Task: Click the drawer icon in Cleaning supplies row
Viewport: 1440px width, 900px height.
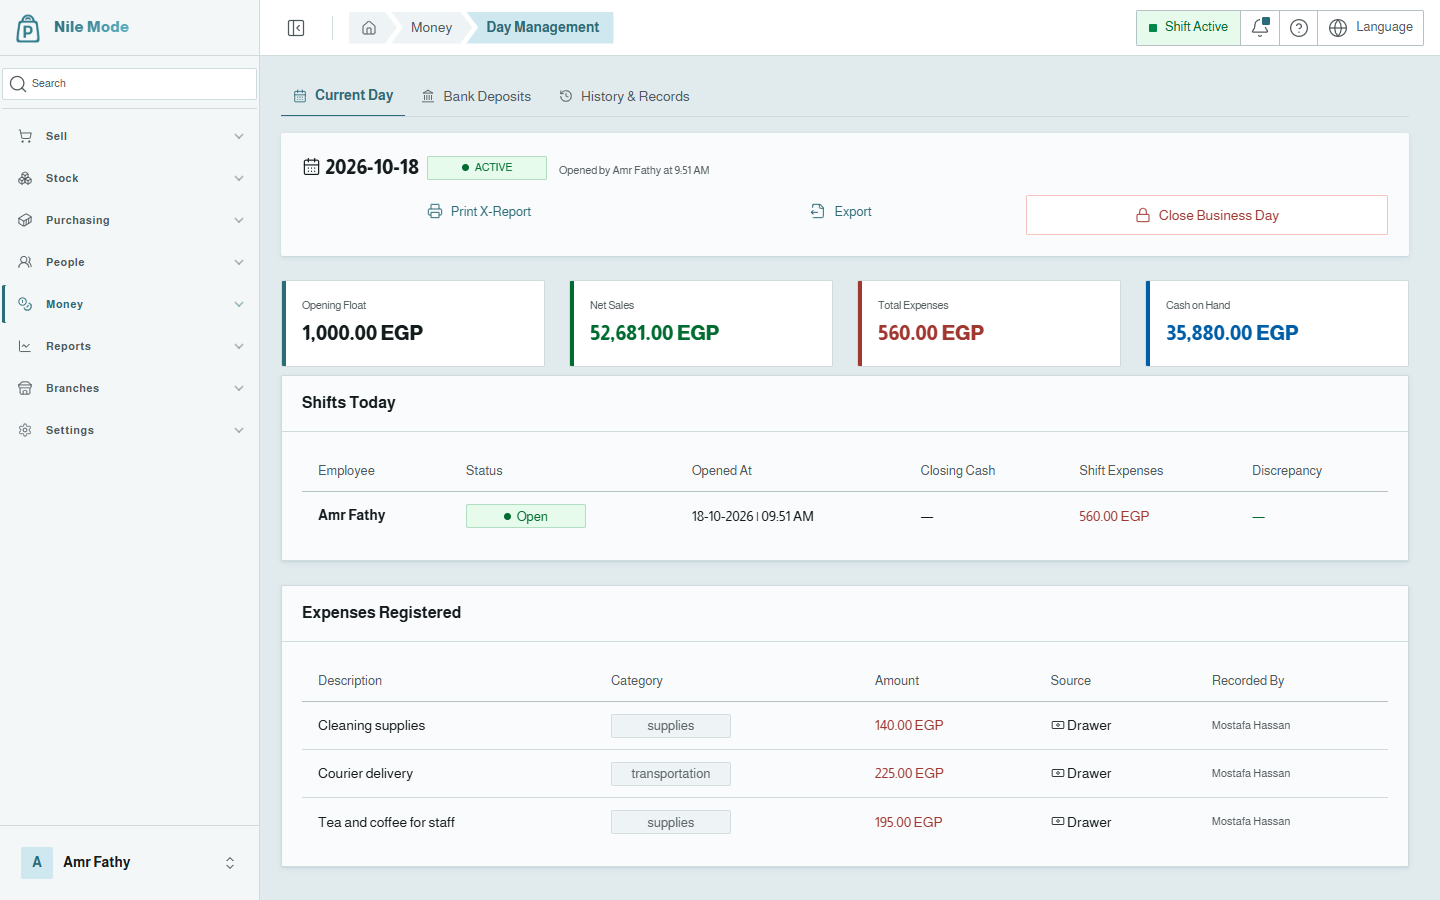Action: coord(1057,725)
